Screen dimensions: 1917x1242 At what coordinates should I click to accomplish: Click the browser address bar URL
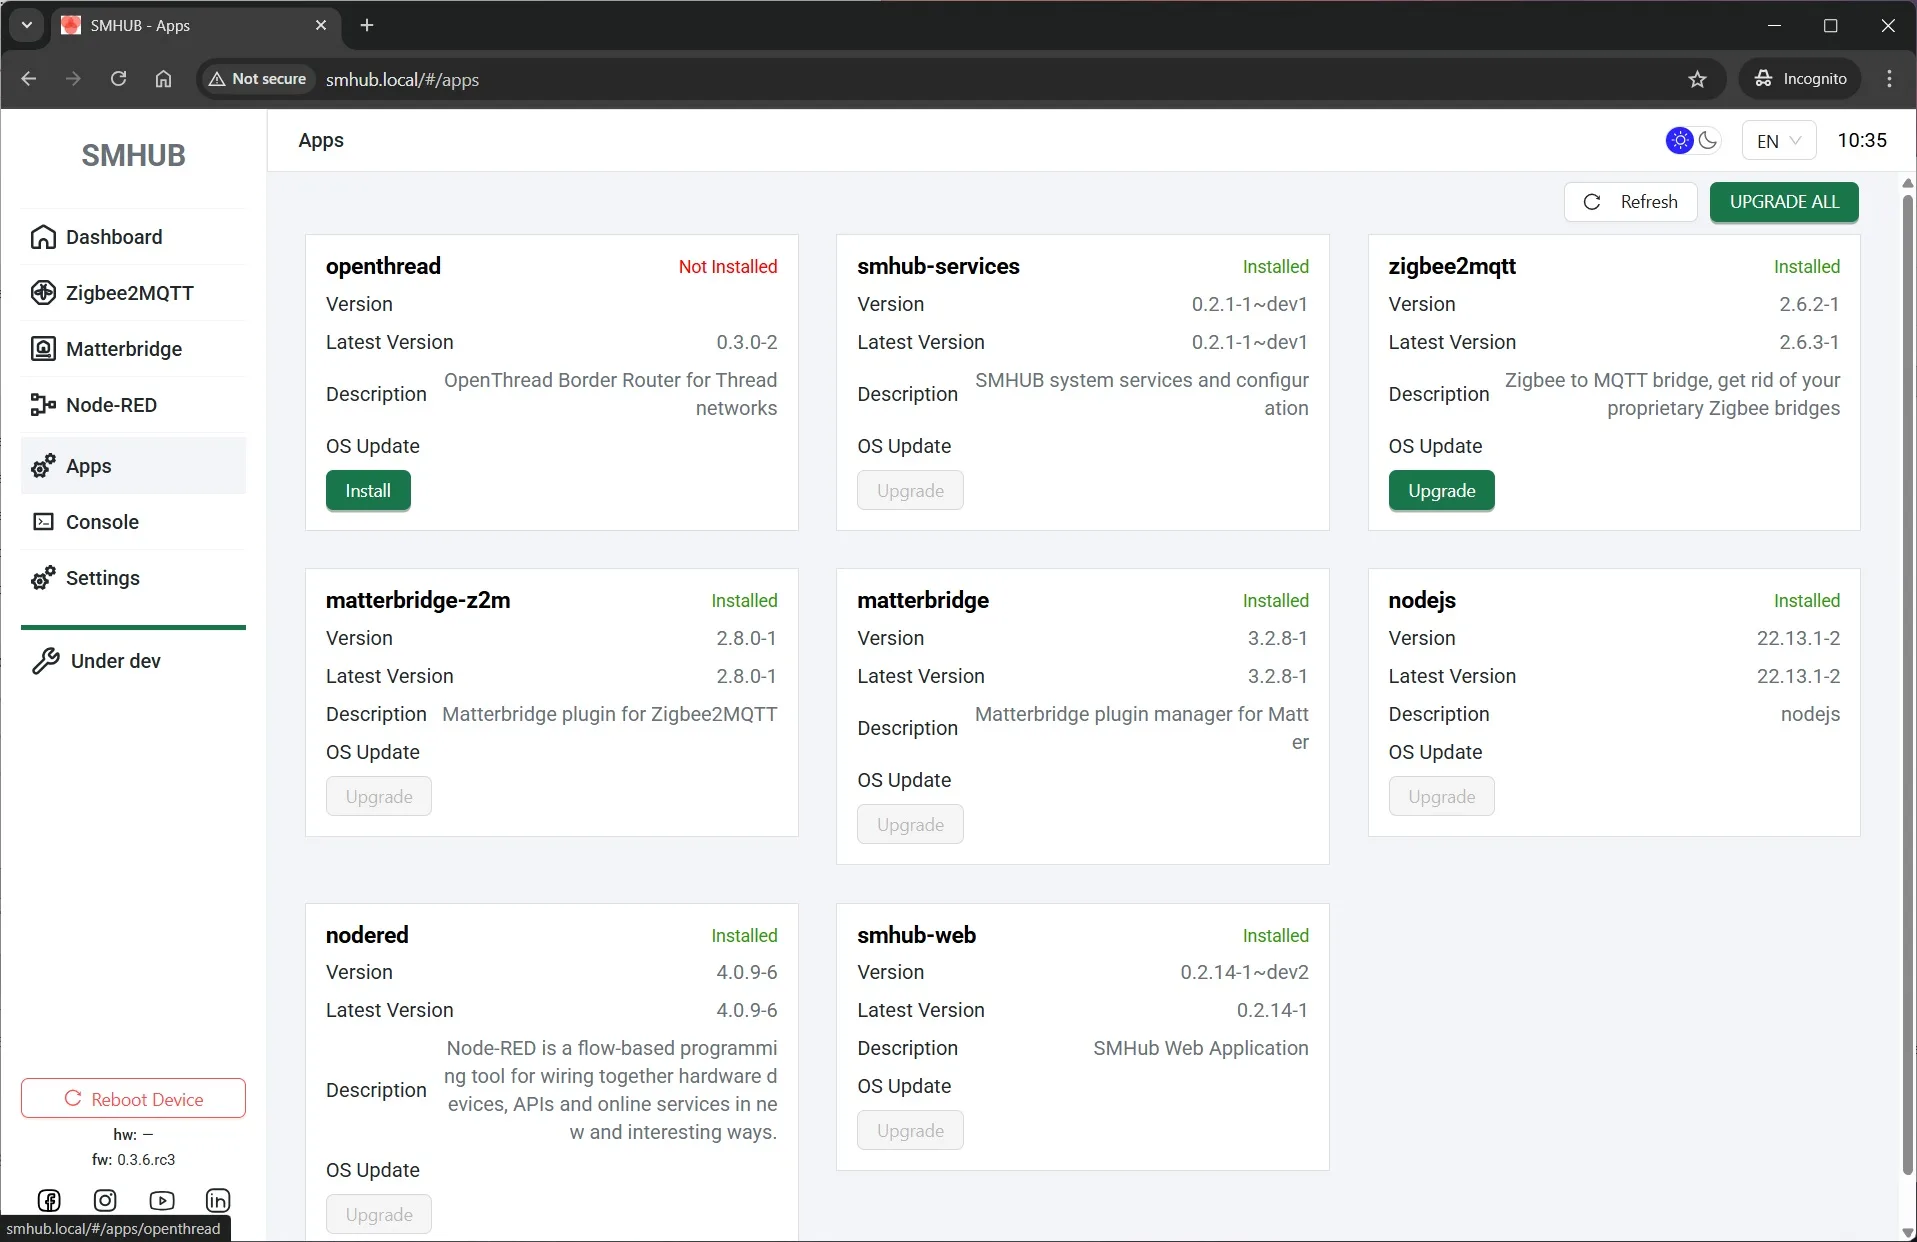(402, 80)
